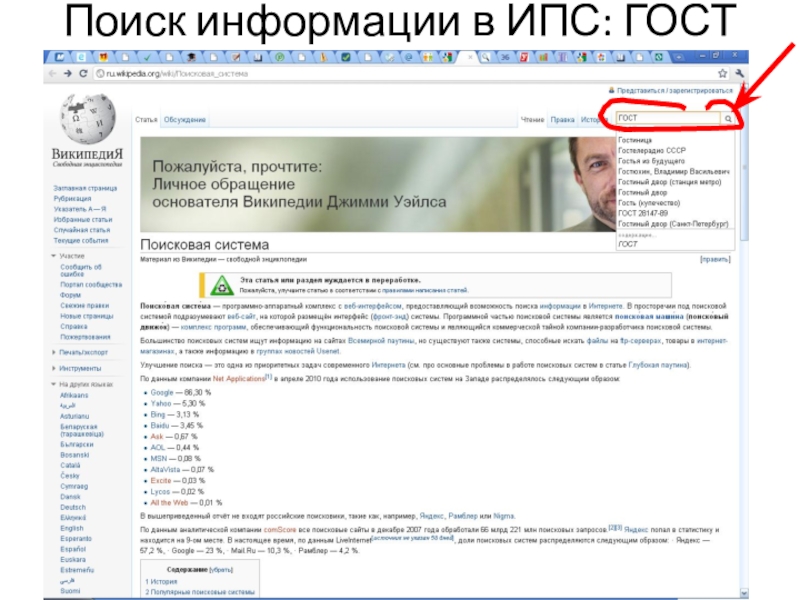Screen dimensions: 800x600
Task: Jump to contents item 1 История
Action: click(161, 582)
